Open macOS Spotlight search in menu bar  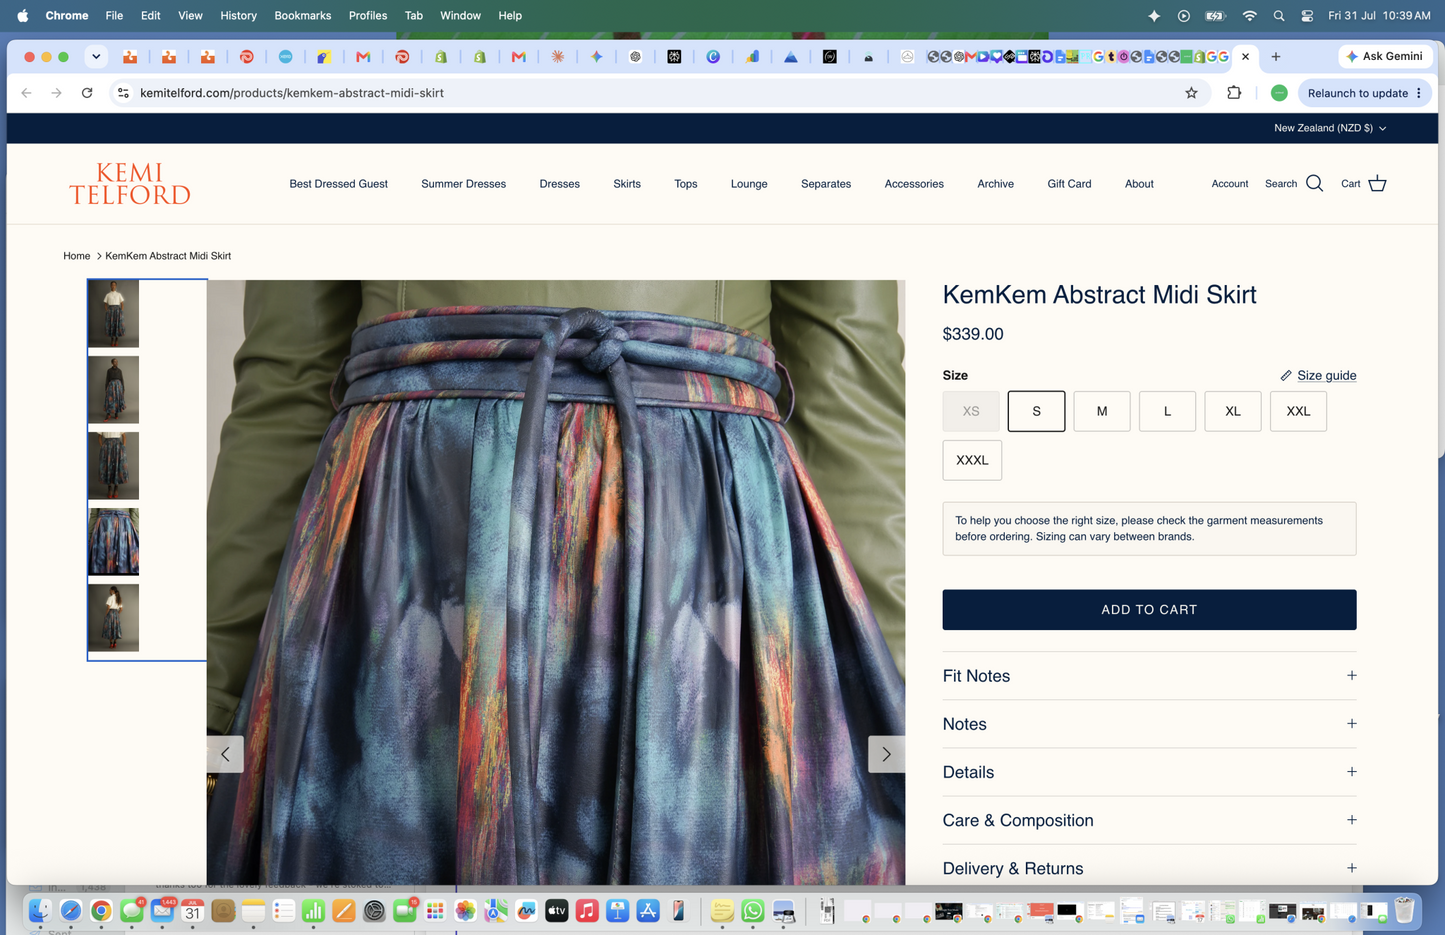pos(1278,16)
